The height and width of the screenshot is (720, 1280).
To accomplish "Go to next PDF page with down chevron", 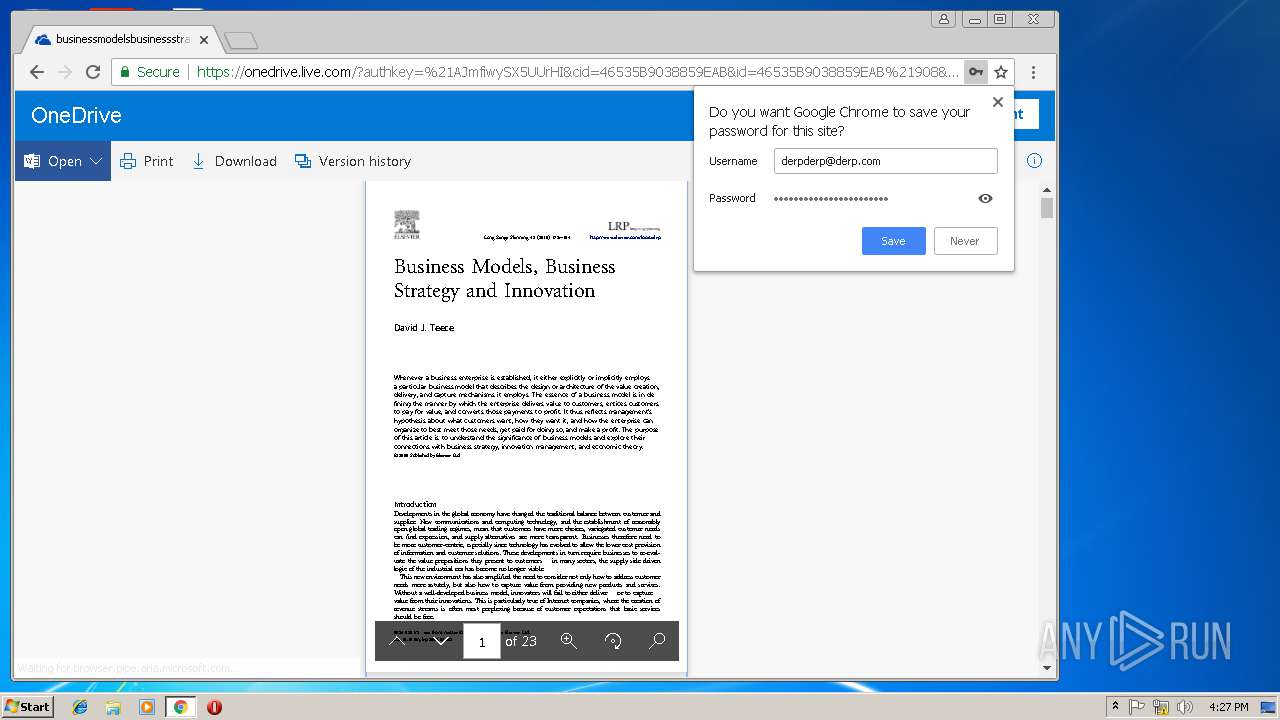I will (441, 641).
